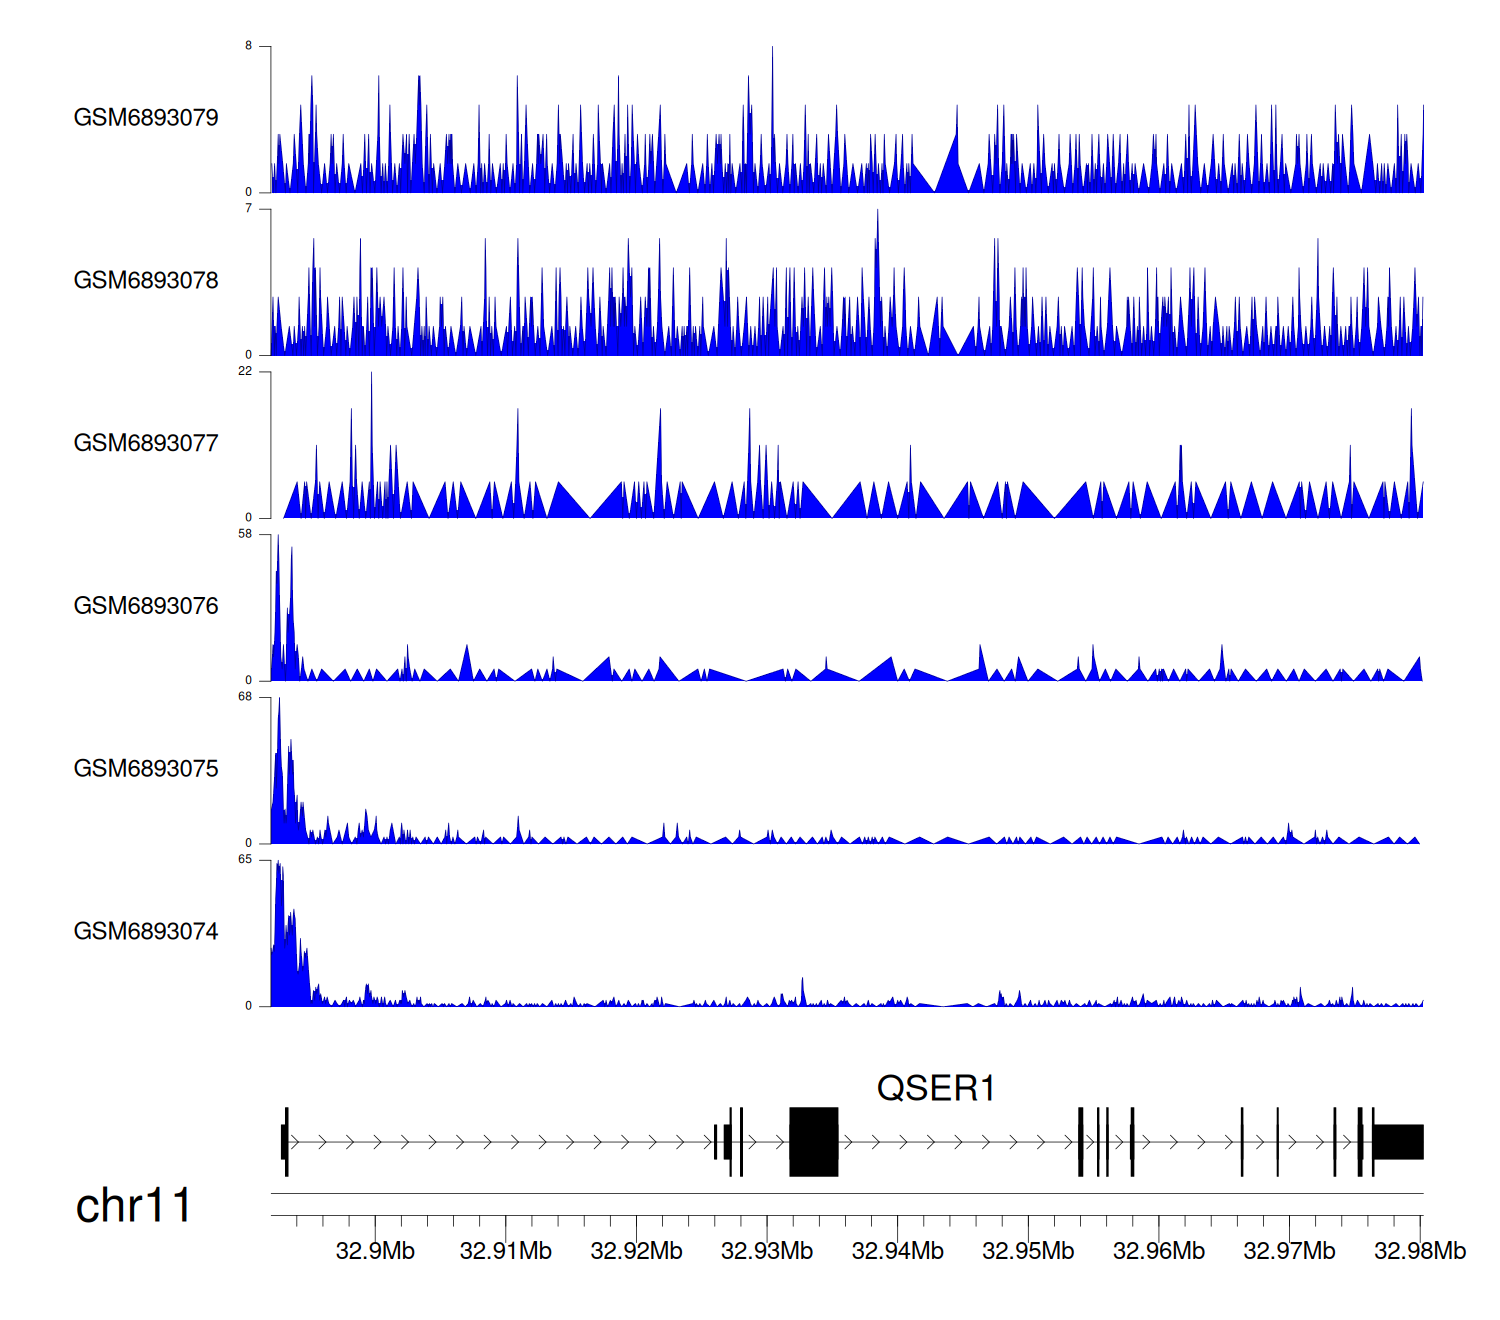The width and height of the screenshot is (1500, 1320).
Task: Click the GSM6893077 track name
Action: pyautogui.click(x=146, y=444)
